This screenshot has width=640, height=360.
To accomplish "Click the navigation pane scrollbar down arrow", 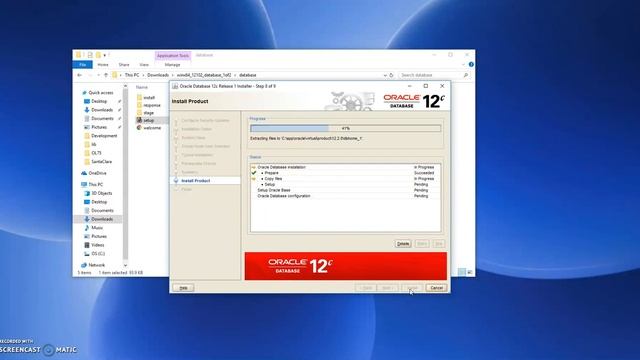I will [125, 265].
